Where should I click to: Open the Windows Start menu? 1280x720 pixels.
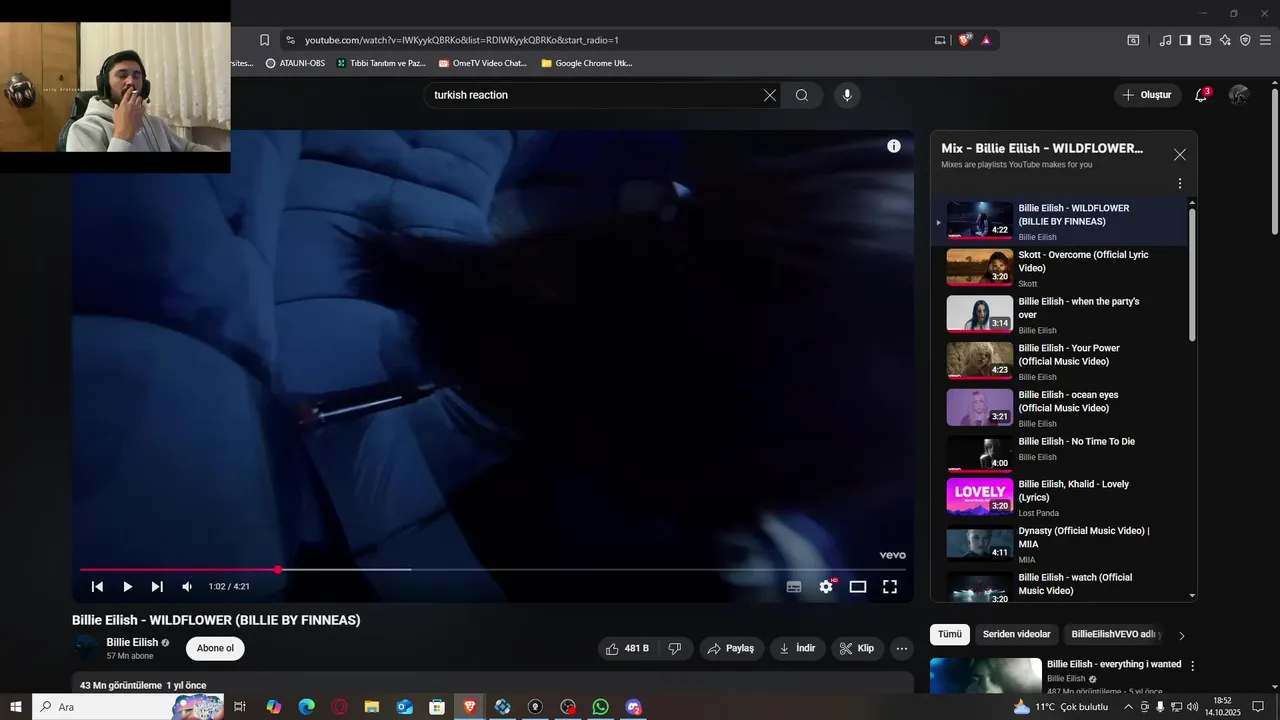coord(15,707)
